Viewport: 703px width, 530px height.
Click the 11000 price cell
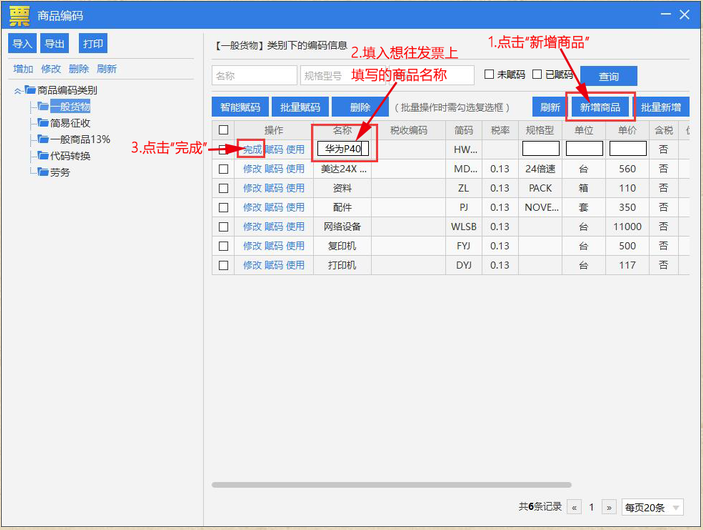point(627,226)
